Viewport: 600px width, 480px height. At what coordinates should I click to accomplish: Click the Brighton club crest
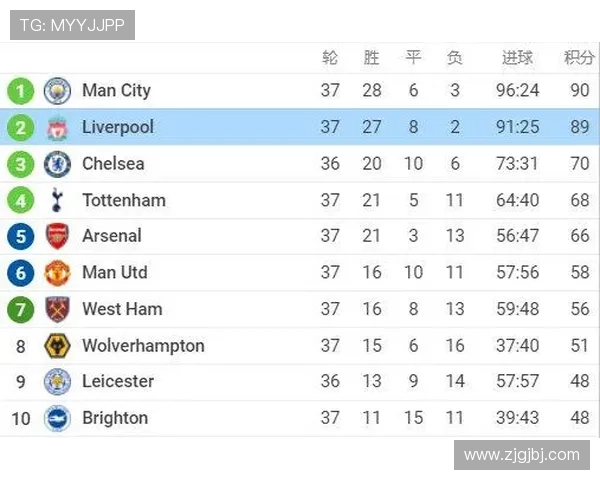coord(57,418)
